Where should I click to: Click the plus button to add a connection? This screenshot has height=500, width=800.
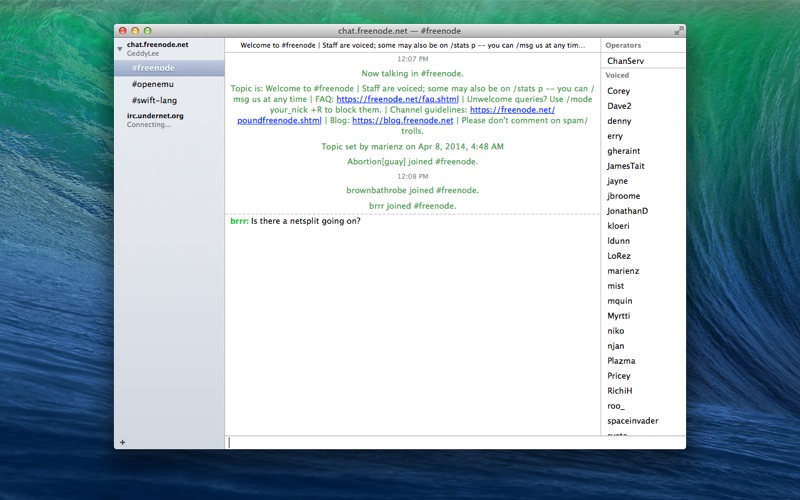pos(122,442)
